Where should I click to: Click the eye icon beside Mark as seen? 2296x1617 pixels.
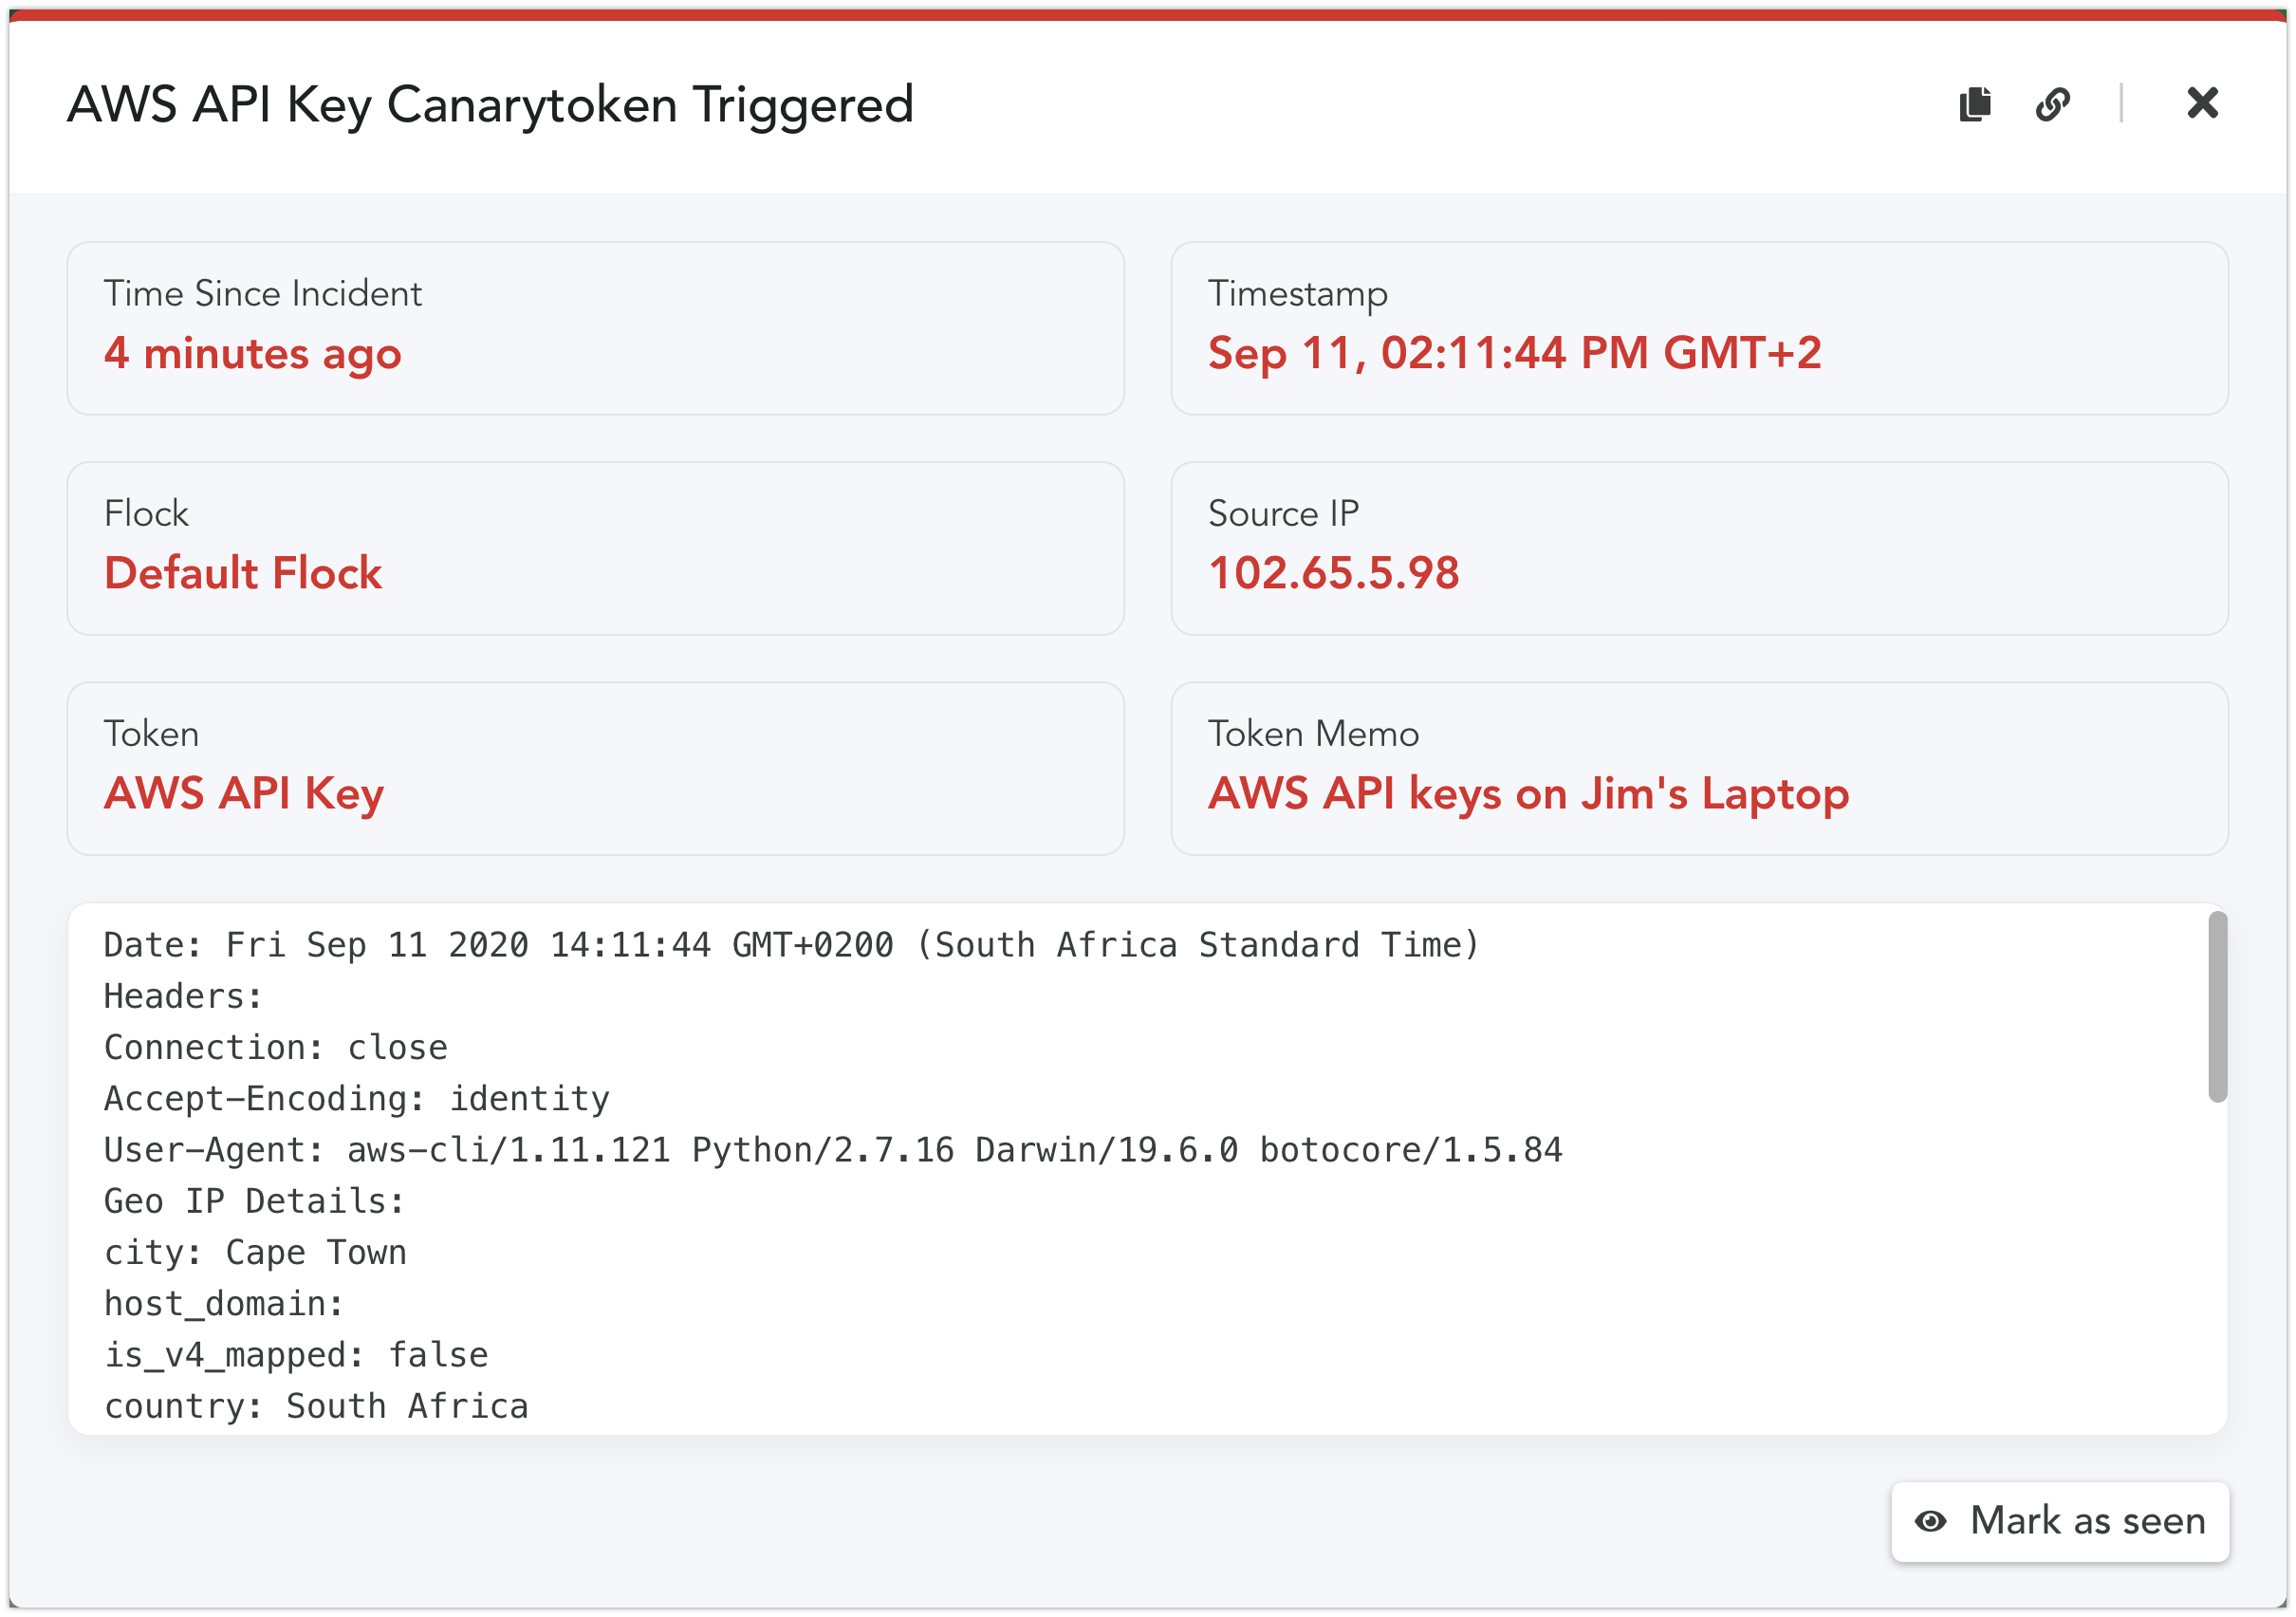pyautogui.click(x=1930, y=1521)
